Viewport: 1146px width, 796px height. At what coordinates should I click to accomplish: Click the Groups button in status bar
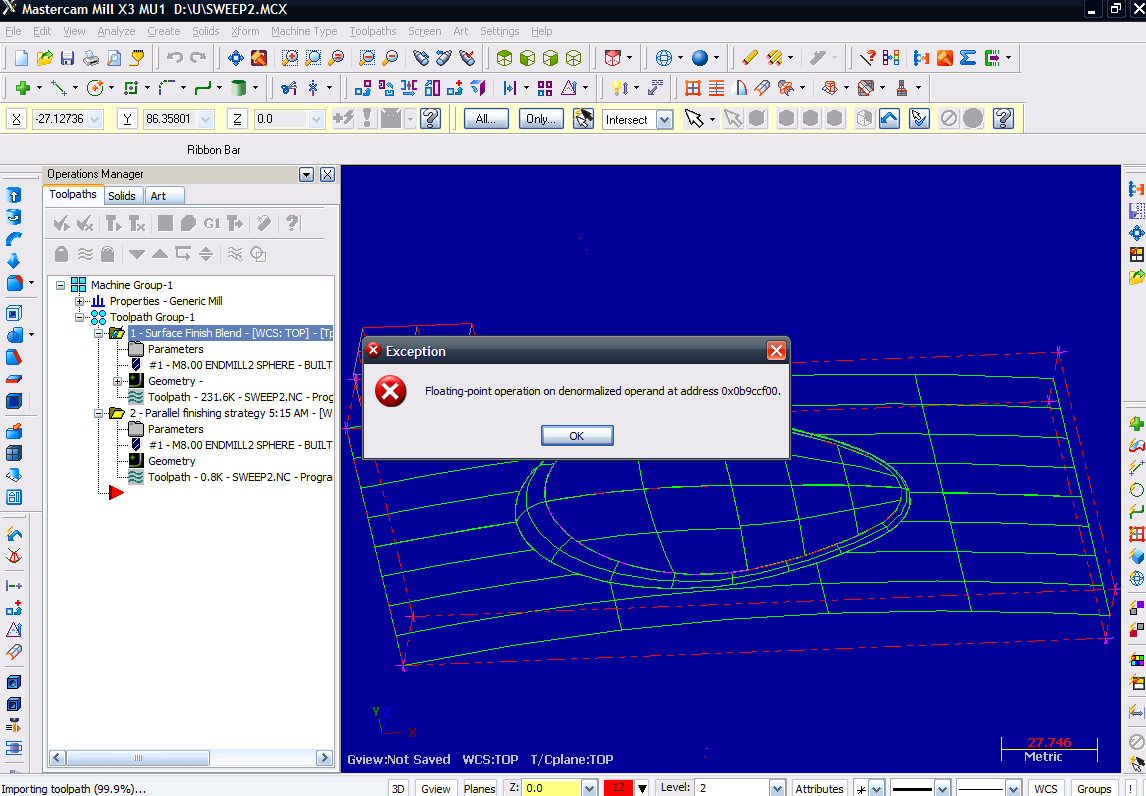[x=1094, y=788]
